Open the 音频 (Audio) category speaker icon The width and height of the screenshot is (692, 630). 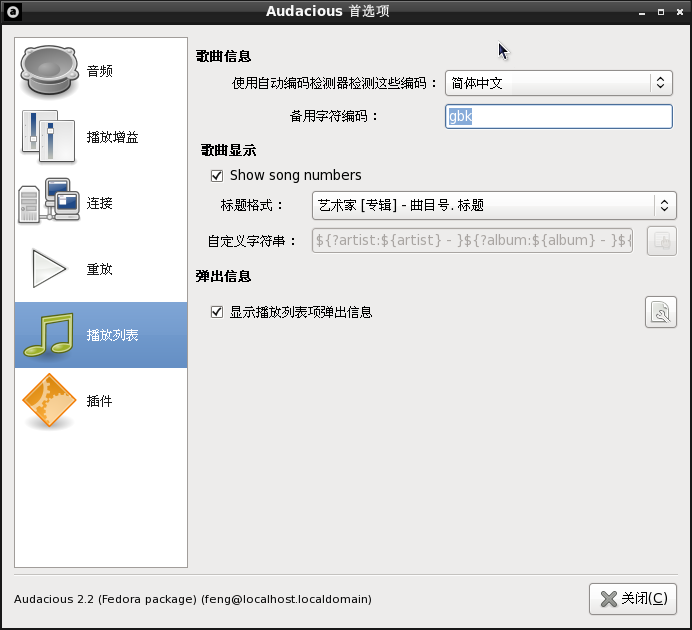coord(49,71)
